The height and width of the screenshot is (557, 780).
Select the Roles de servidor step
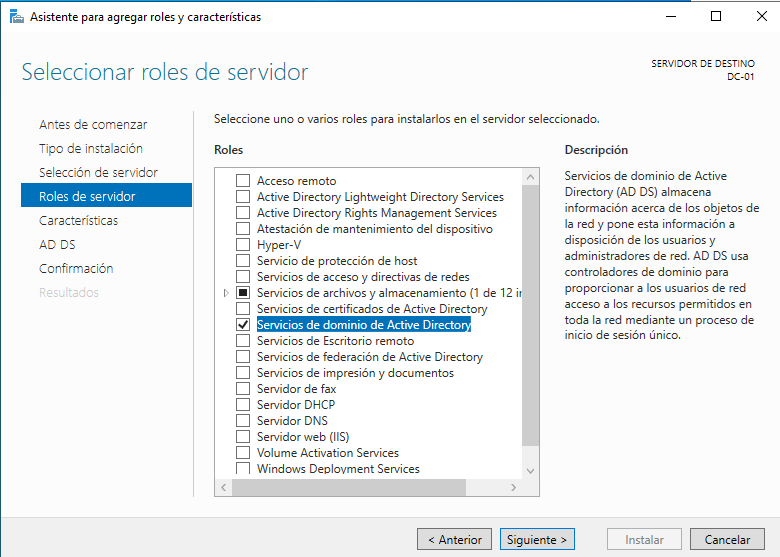106,195
